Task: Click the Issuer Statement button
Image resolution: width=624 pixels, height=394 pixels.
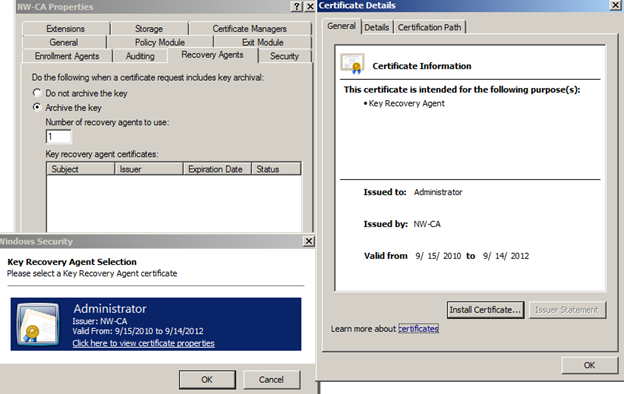Action: (567, 310)
